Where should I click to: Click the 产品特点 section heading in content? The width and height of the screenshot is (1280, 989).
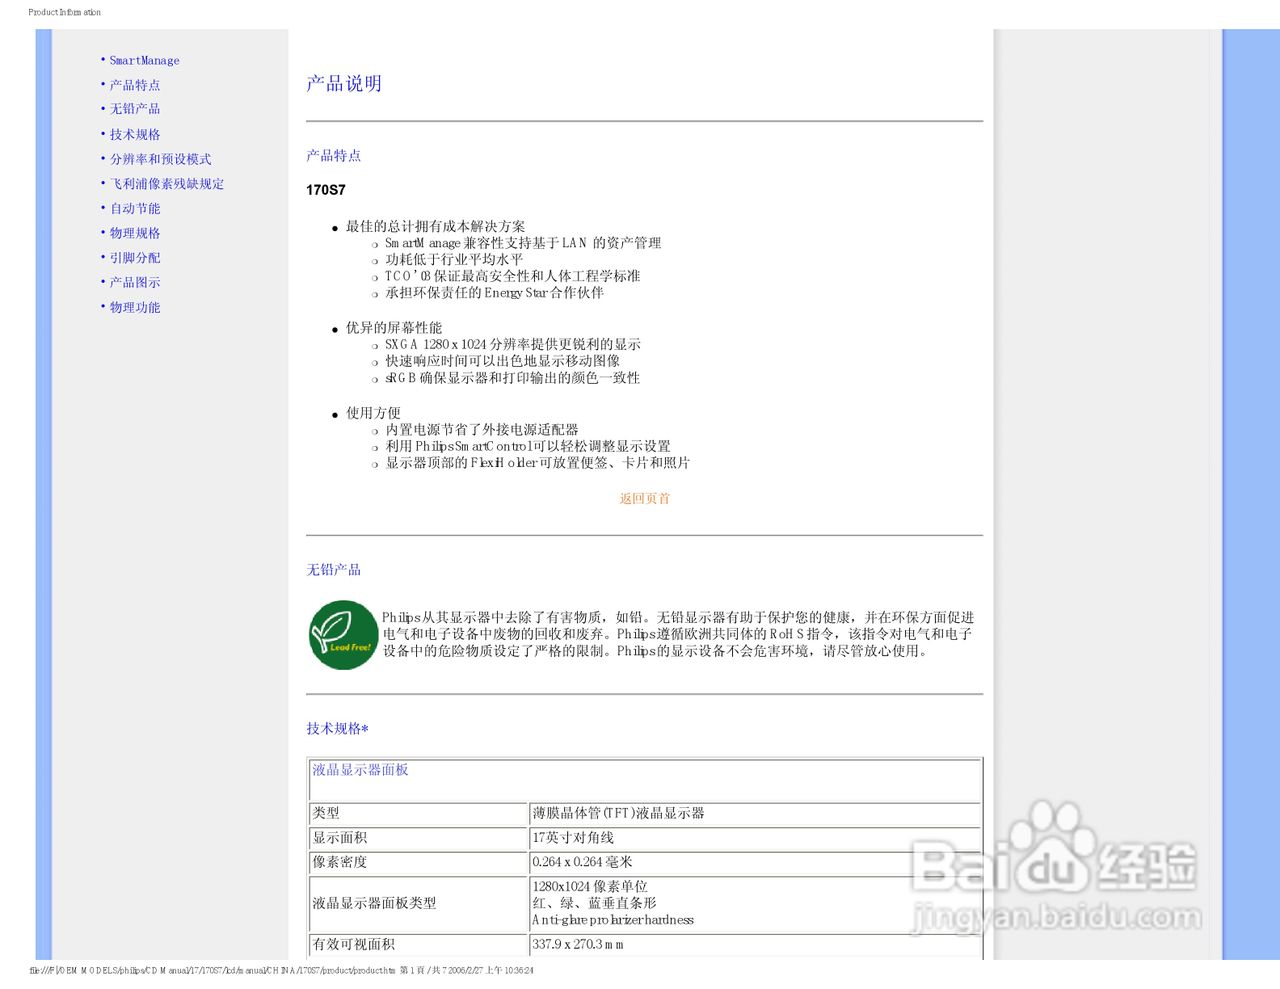tap(334, 156)
